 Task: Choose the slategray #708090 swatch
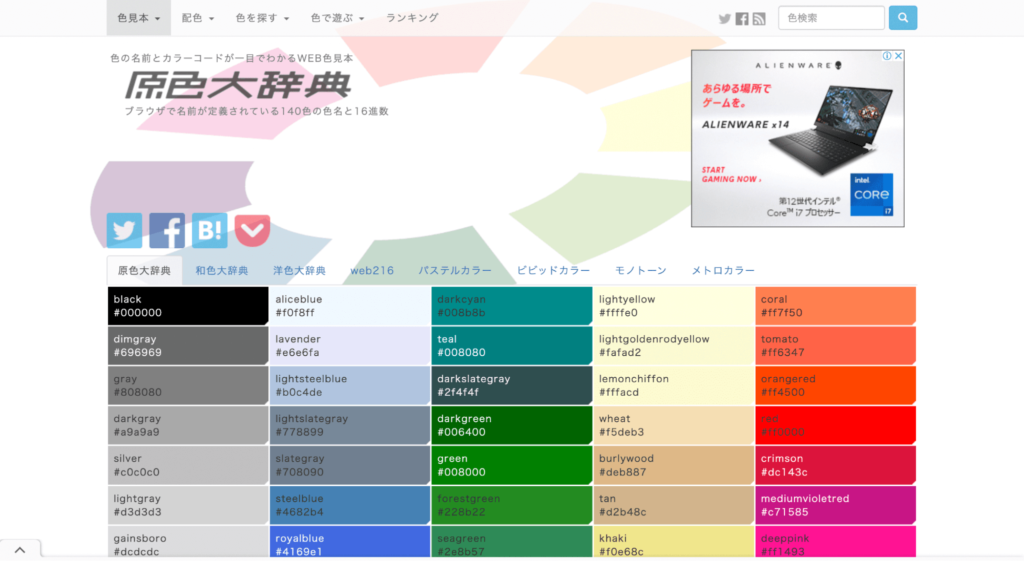pyautogui.click(x=349, y=465)
